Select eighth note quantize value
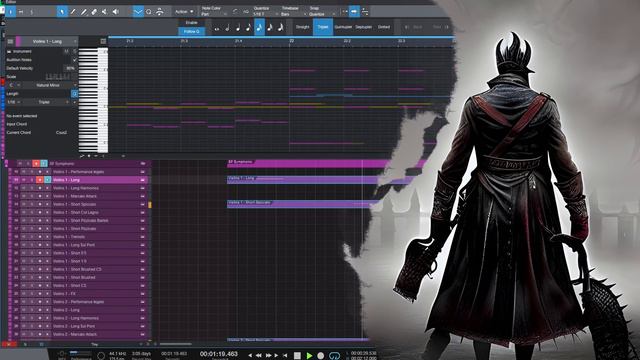 (249, 28)
